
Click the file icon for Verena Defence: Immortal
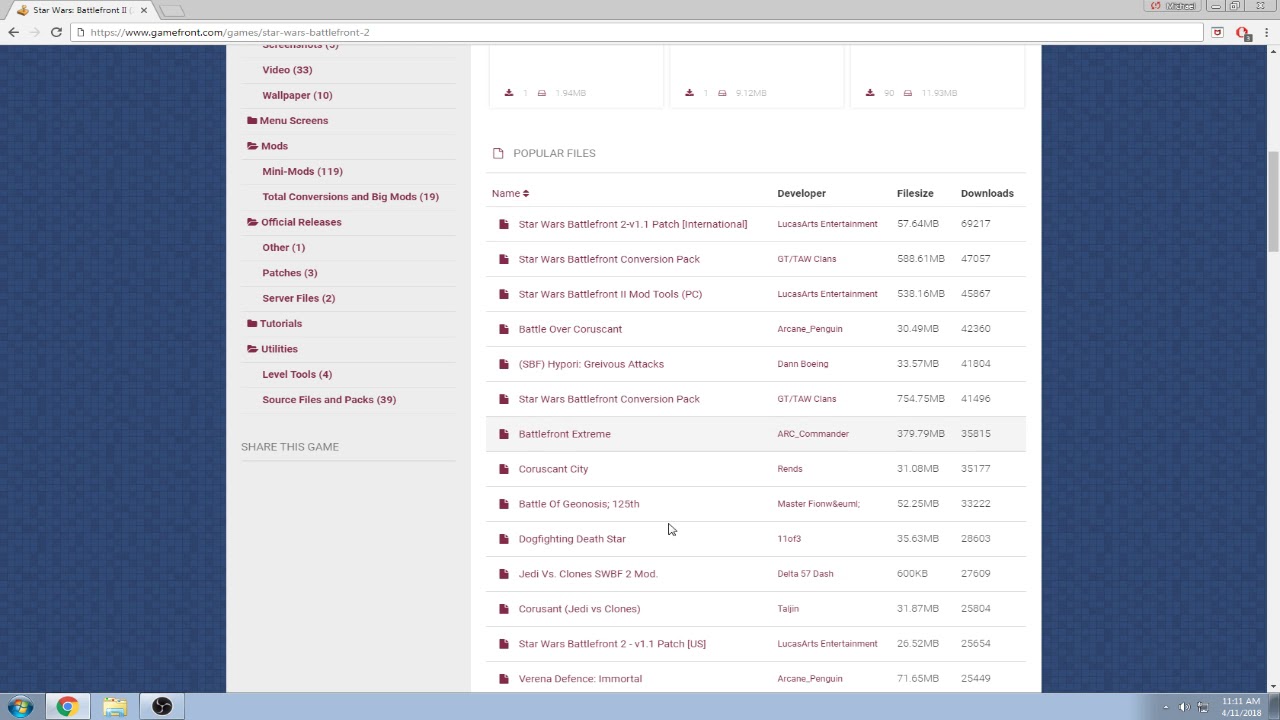(x=504, y=679)
